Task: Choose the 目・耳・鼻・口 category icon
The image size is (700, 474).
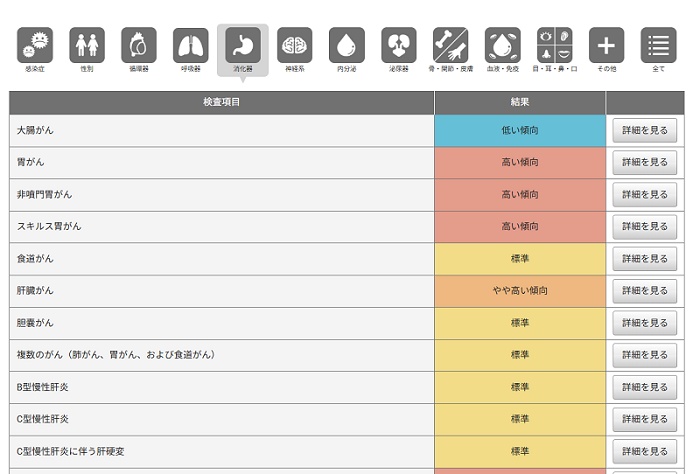Action: point(555,46)
